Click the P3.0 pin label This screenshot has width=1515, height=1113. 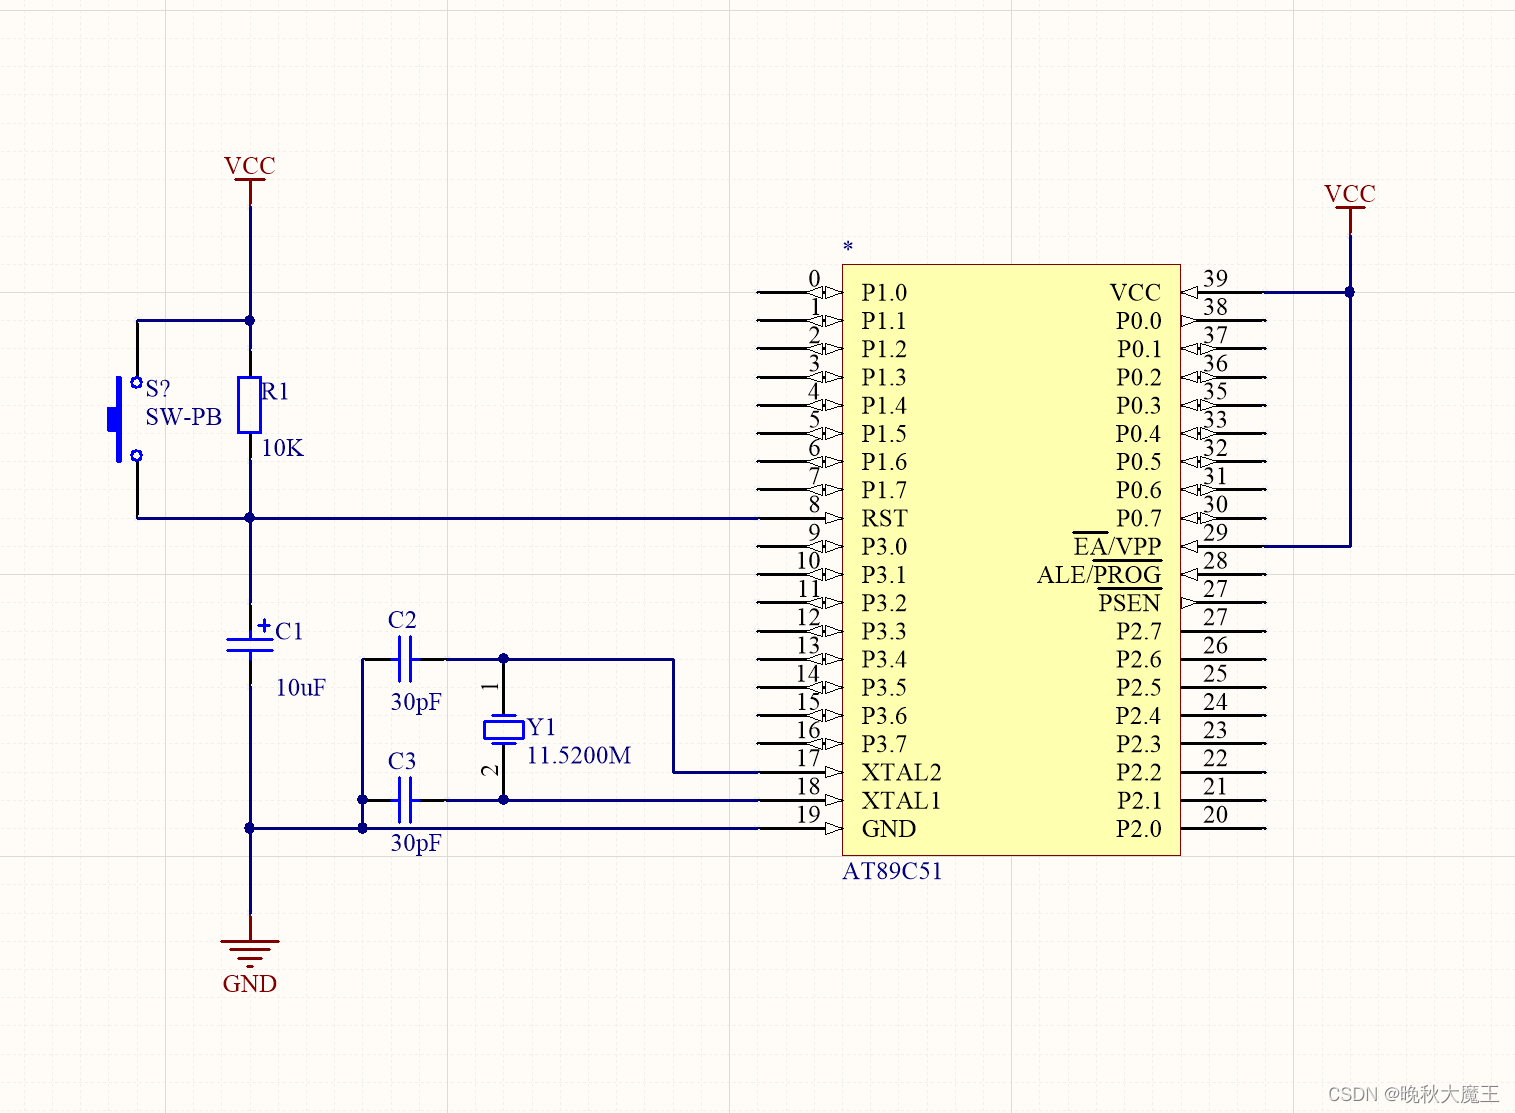(884, 547)
